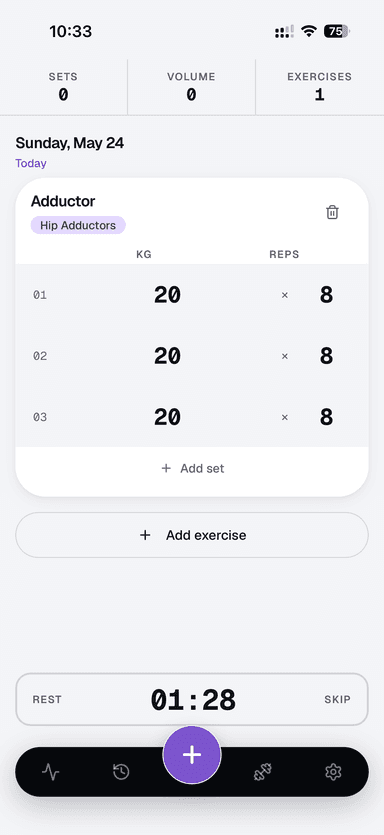The width and height of the screenshot is (384, 835).
Task: Open workout history clock icon
Action: 121,772
